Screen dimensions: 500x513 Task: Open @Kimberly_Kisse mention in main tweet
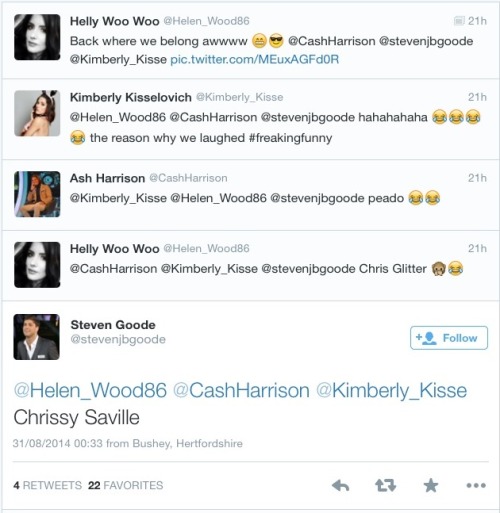click(x=391, y=390)
